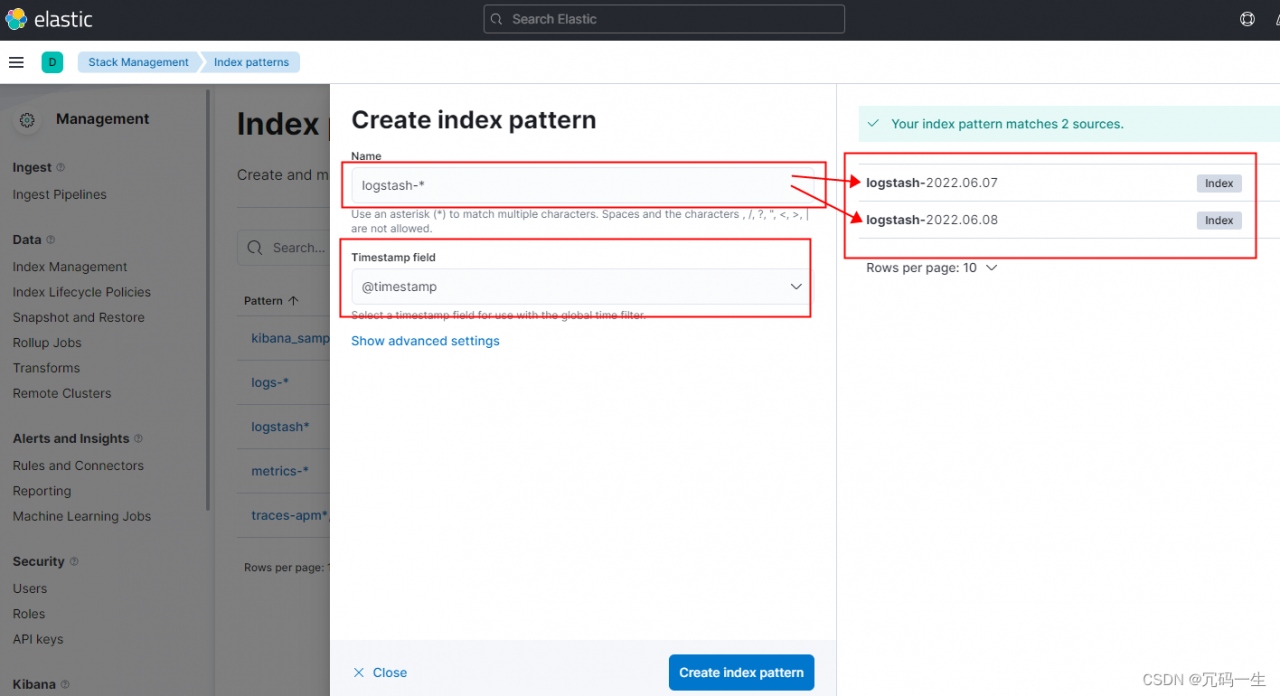
Task: Click the info icon beside Security
Action: (x=74, y=562)
